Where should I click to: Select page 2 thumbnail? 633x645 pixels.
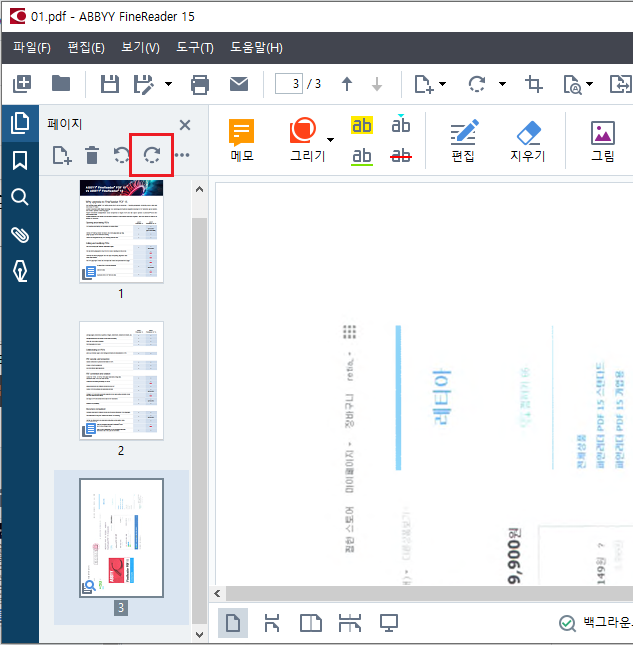point(121,381)
